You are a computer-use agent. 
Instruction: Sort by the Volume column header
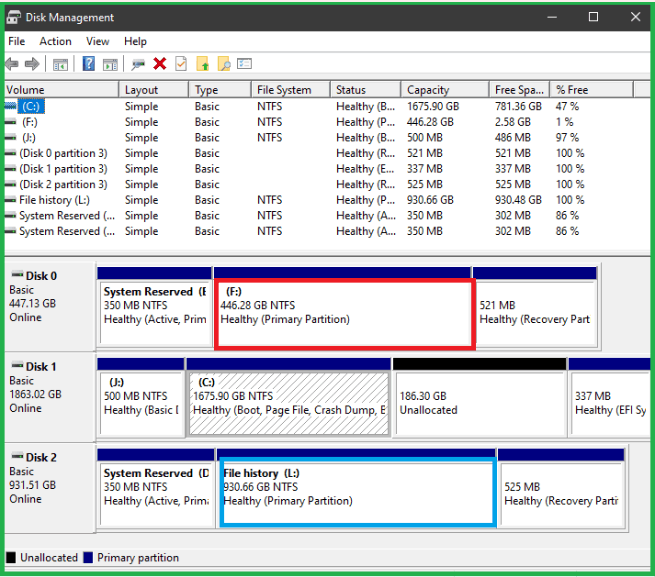(61, 90)
